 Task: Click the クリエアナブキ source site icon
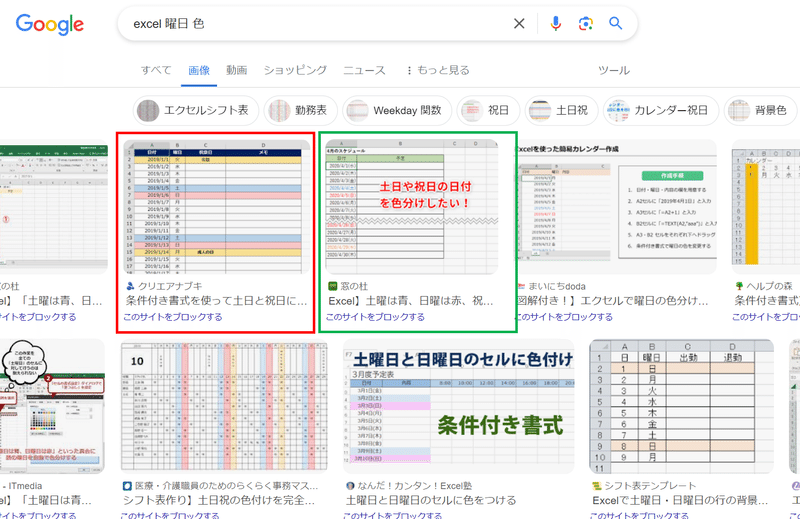130,286
